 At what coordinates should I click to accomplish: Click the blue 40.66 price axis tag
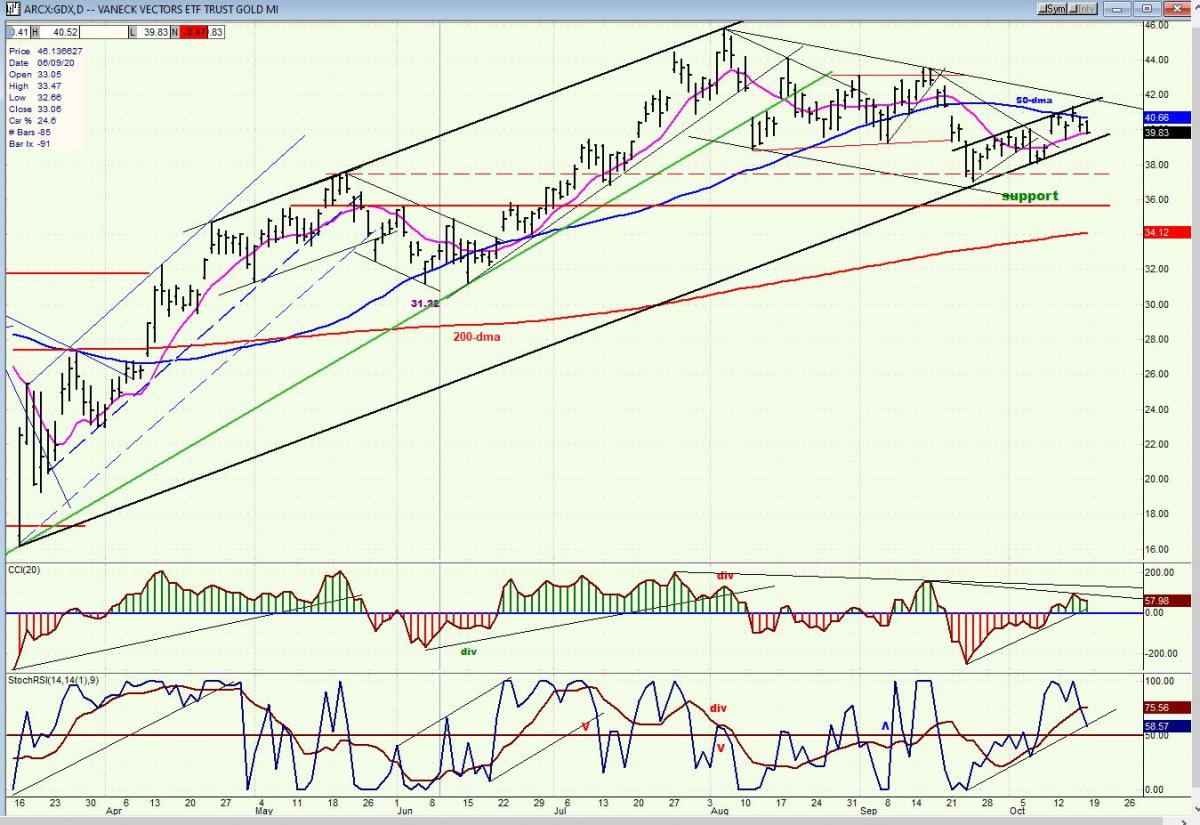(1166, 117)
